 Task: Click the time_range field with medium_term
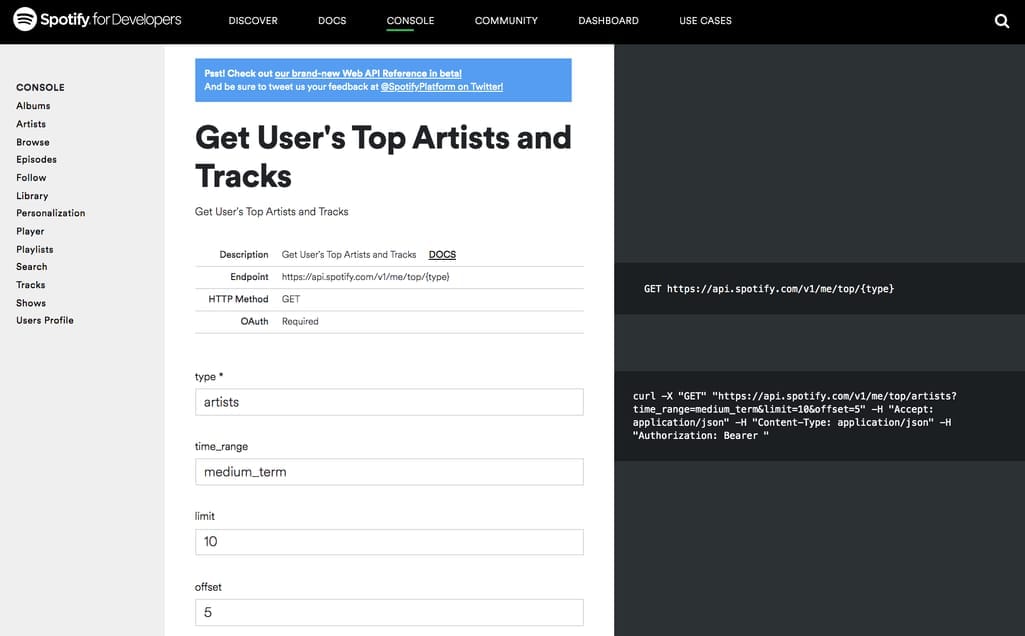pyautogui.click(x=389, y=472)
